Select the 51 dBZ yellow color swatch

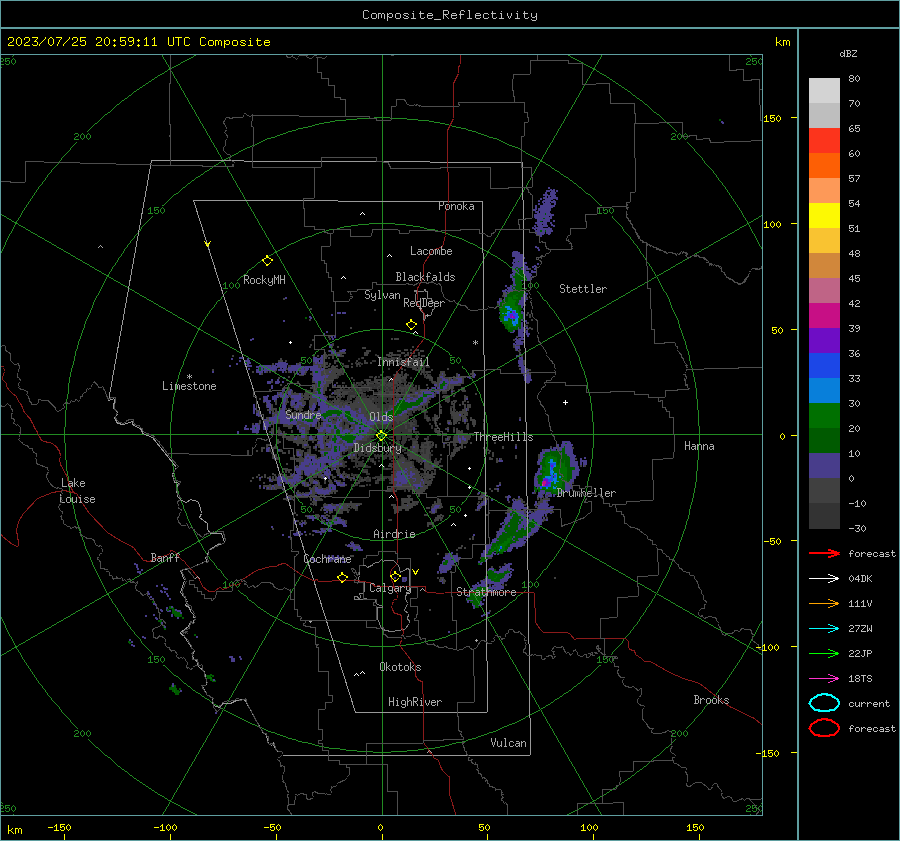coord(824,215)
